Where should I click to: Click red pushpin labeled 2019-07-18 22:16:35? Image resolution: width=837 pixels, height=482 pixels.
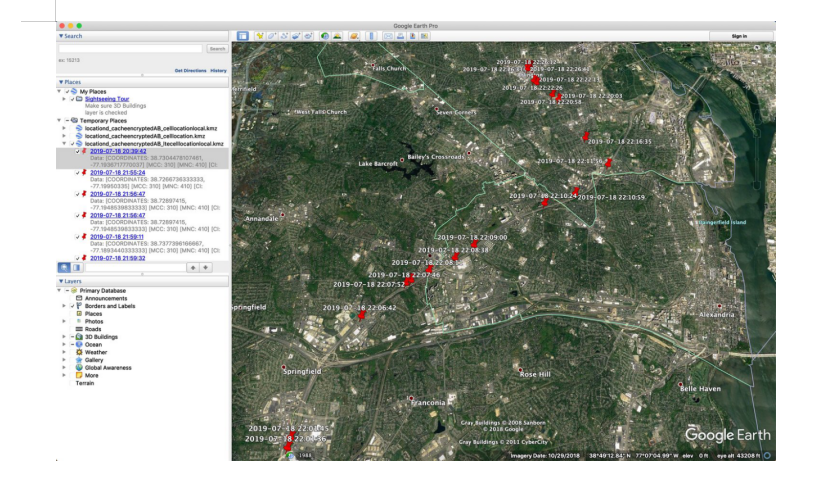point(586,137)
